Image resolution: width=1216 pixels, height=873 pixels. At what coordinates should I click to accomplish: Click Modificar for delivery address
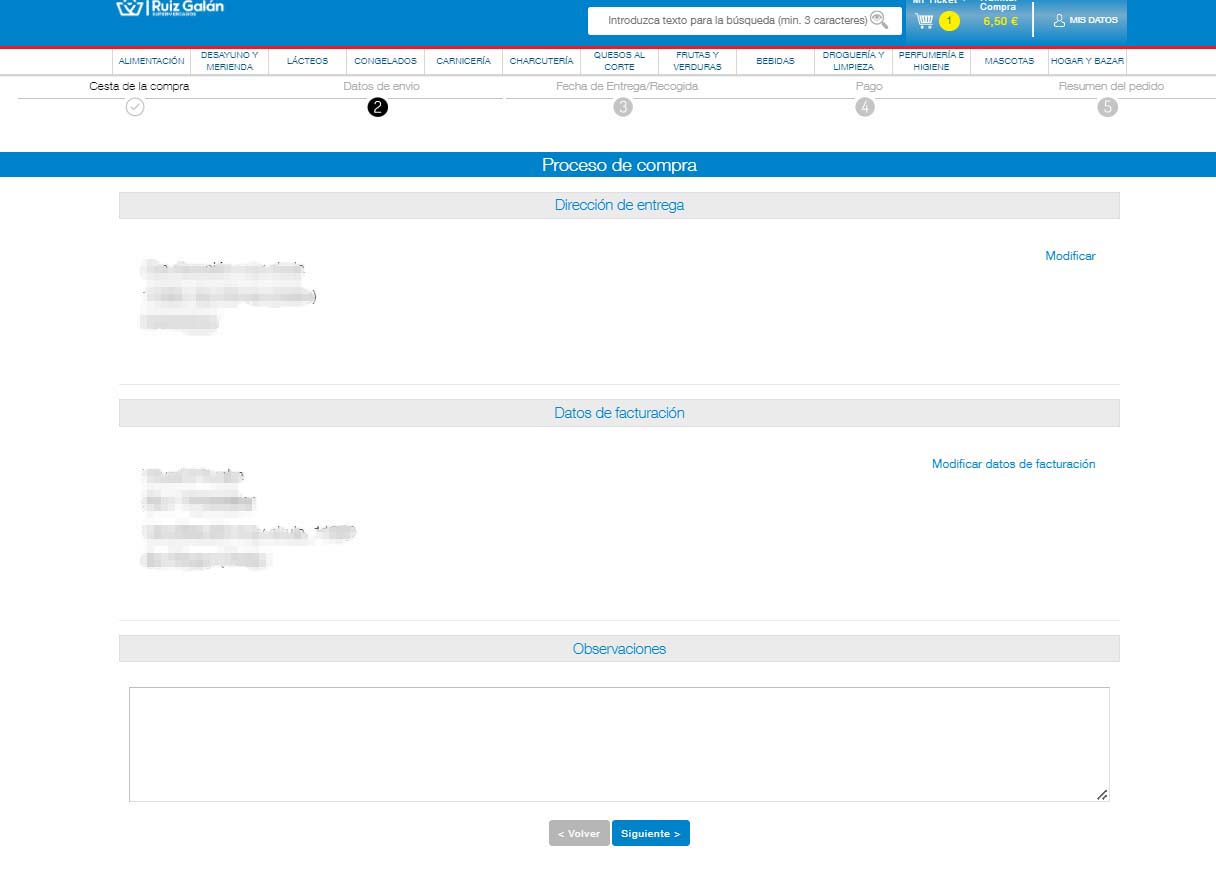[x=1070, y=256]
